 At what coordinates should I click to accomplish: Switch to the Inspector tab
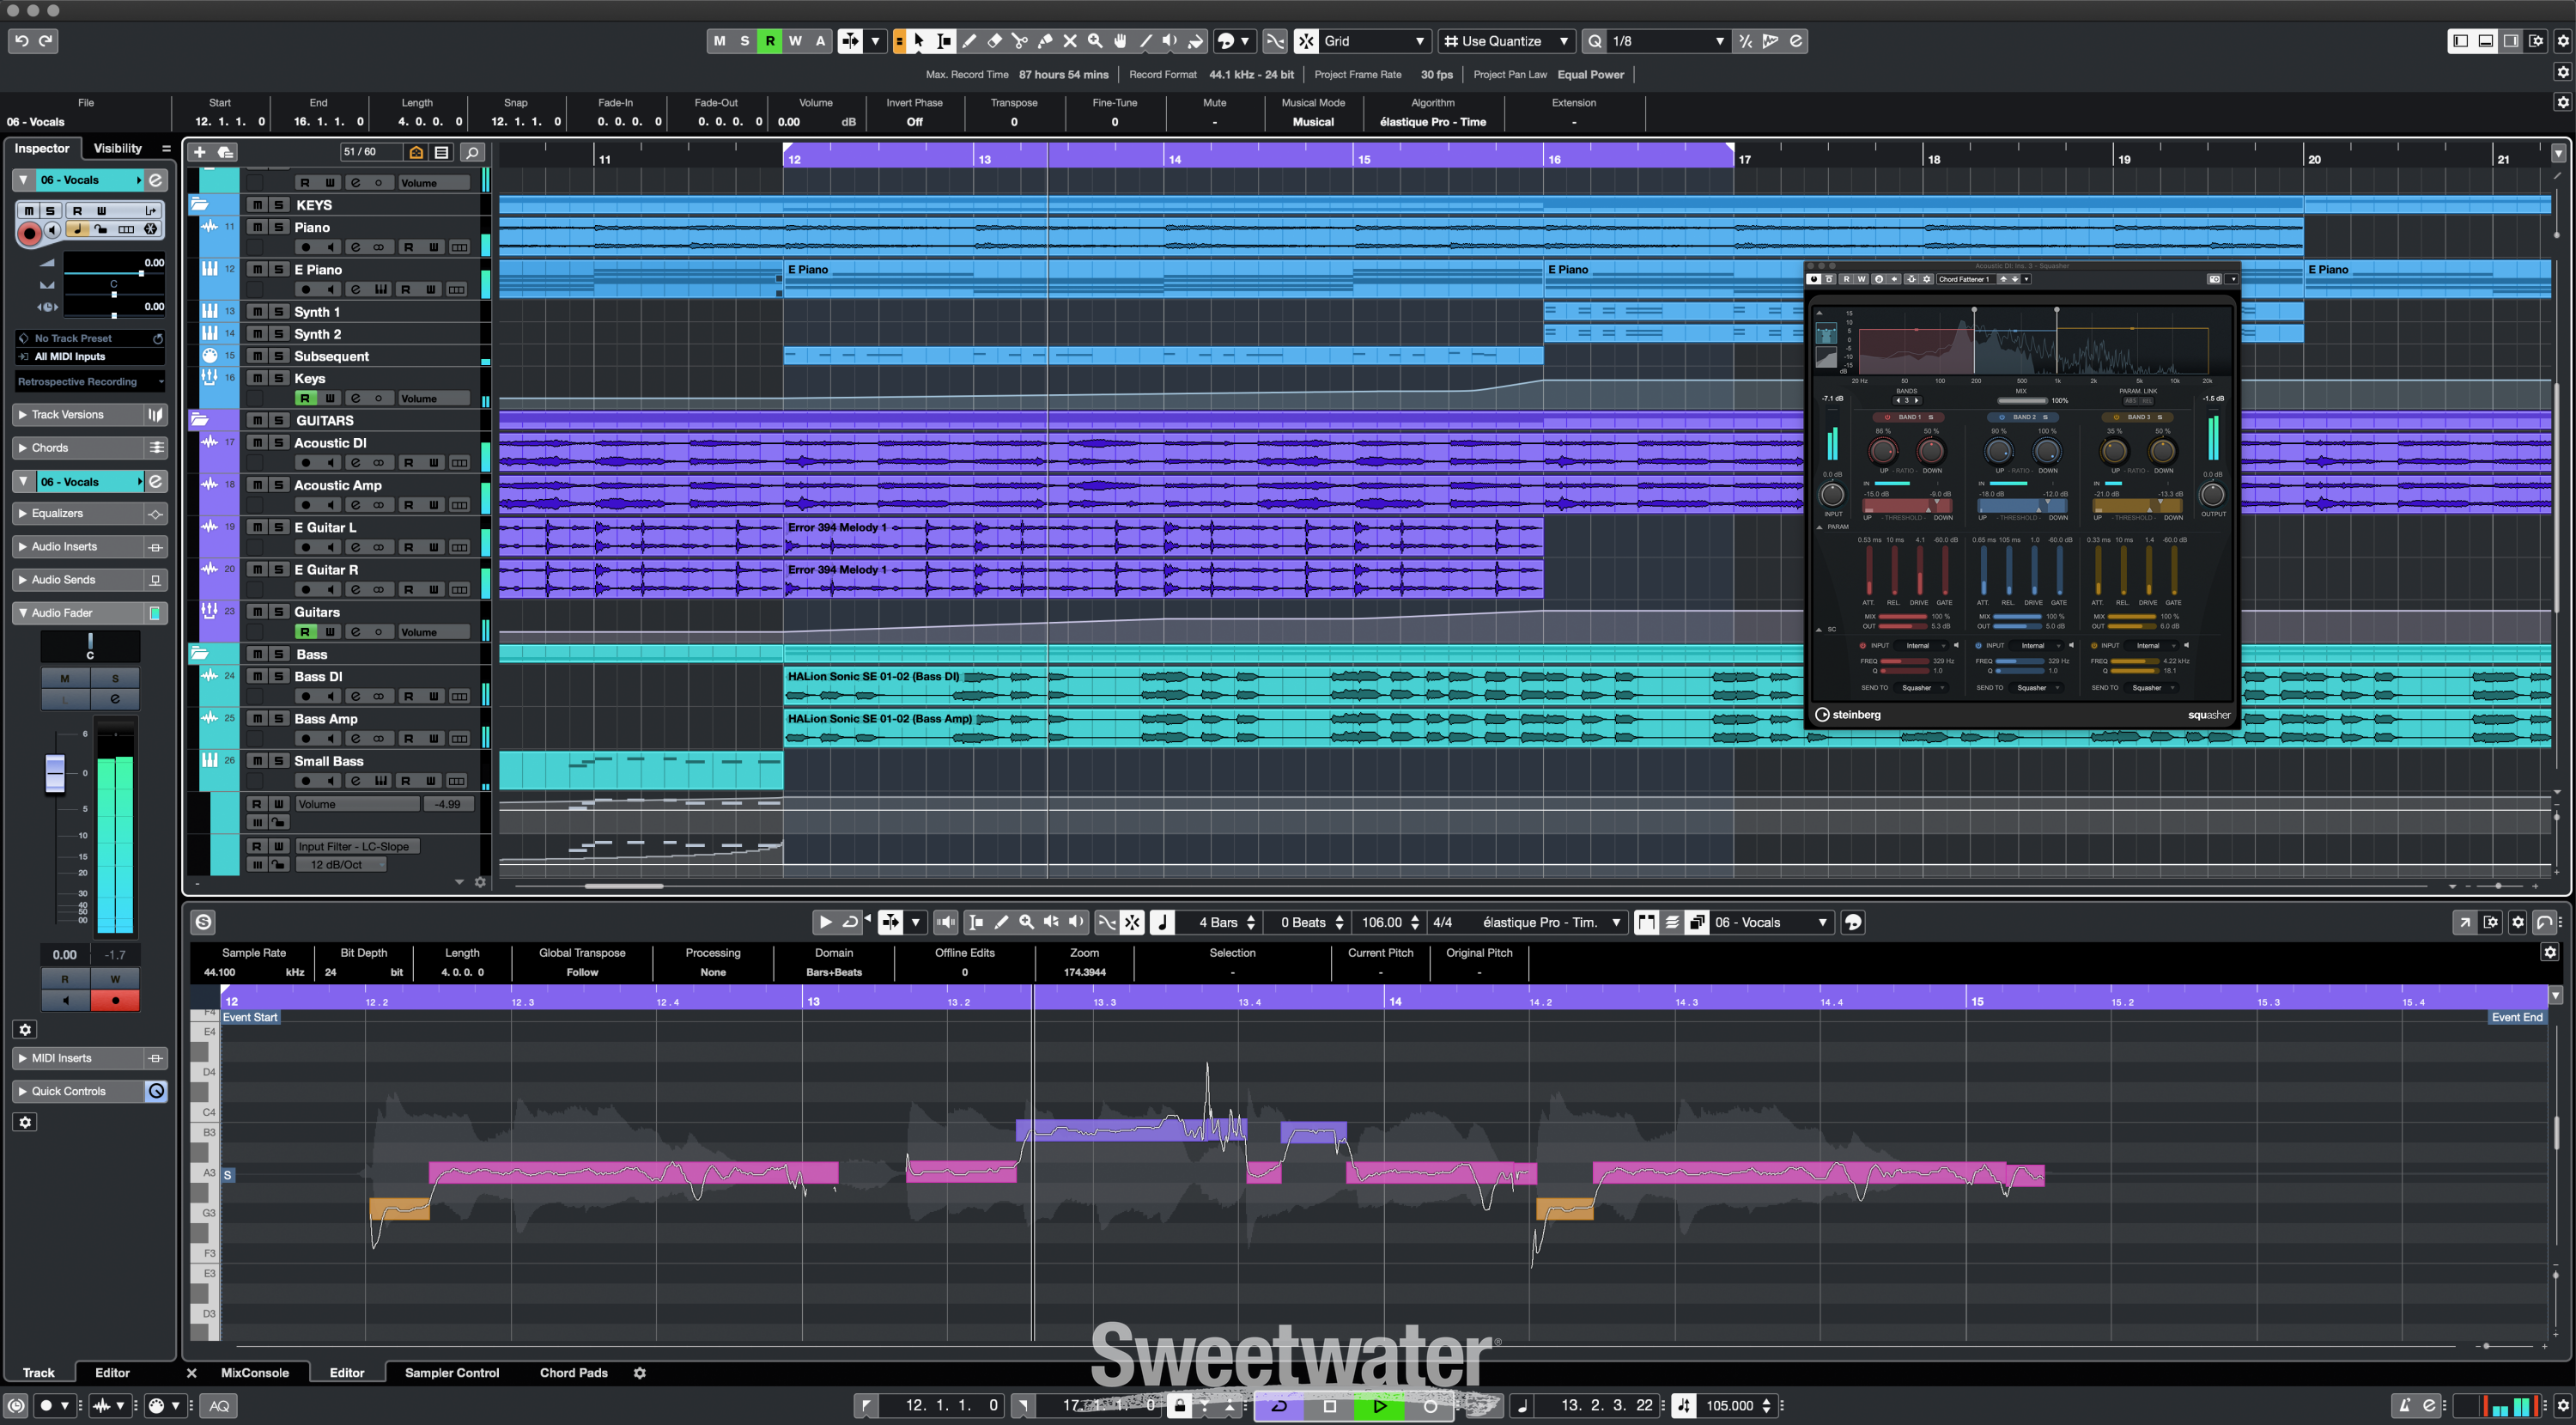click(41, 148)
